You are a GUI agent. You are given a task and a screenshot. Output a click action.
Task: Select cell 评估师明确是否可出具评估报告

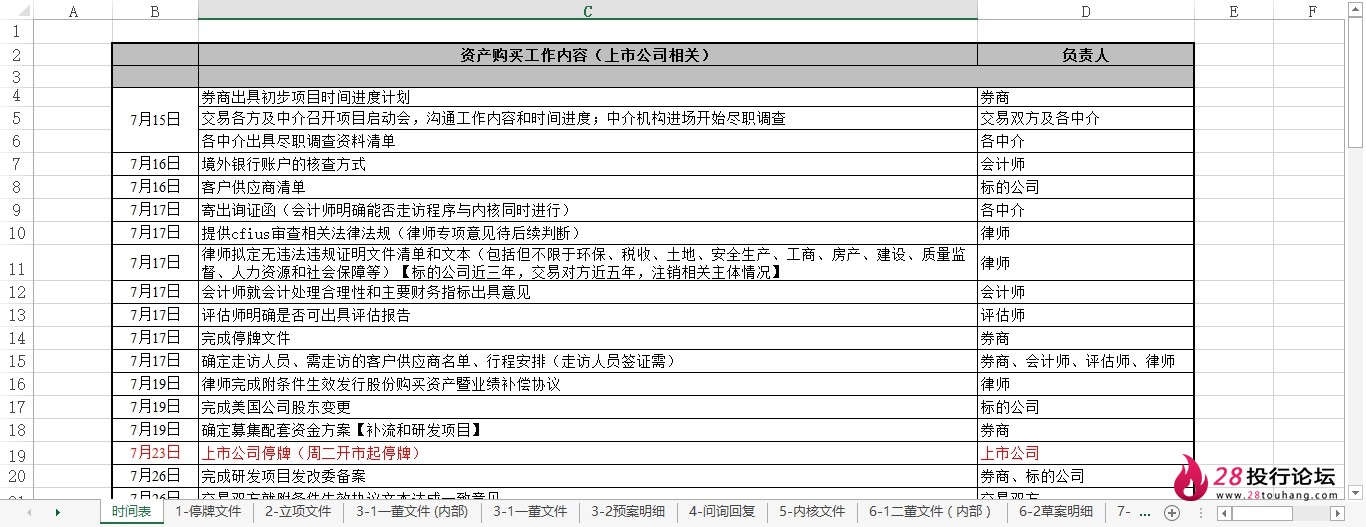point(588,314)
